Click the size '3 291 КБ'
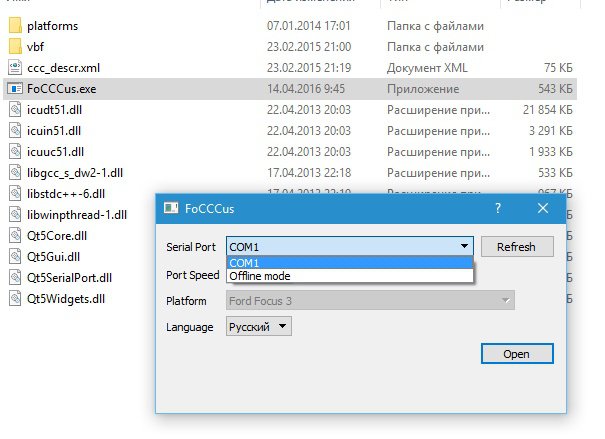Viewport: 605px width, 439px height. pos(551,131)
